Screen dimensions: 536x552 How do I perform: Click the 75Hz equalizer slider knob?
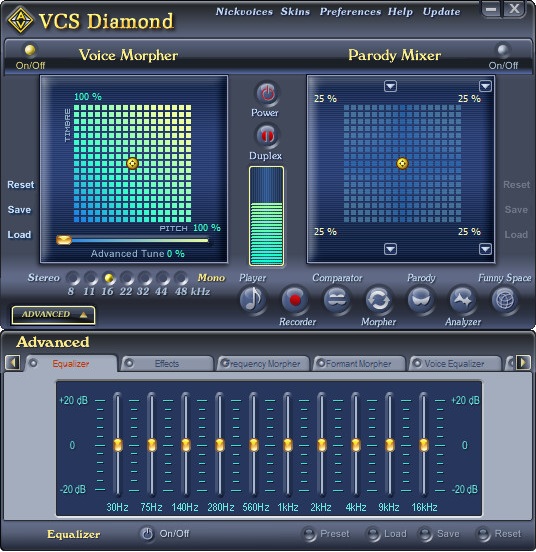(x=152, y=445)
